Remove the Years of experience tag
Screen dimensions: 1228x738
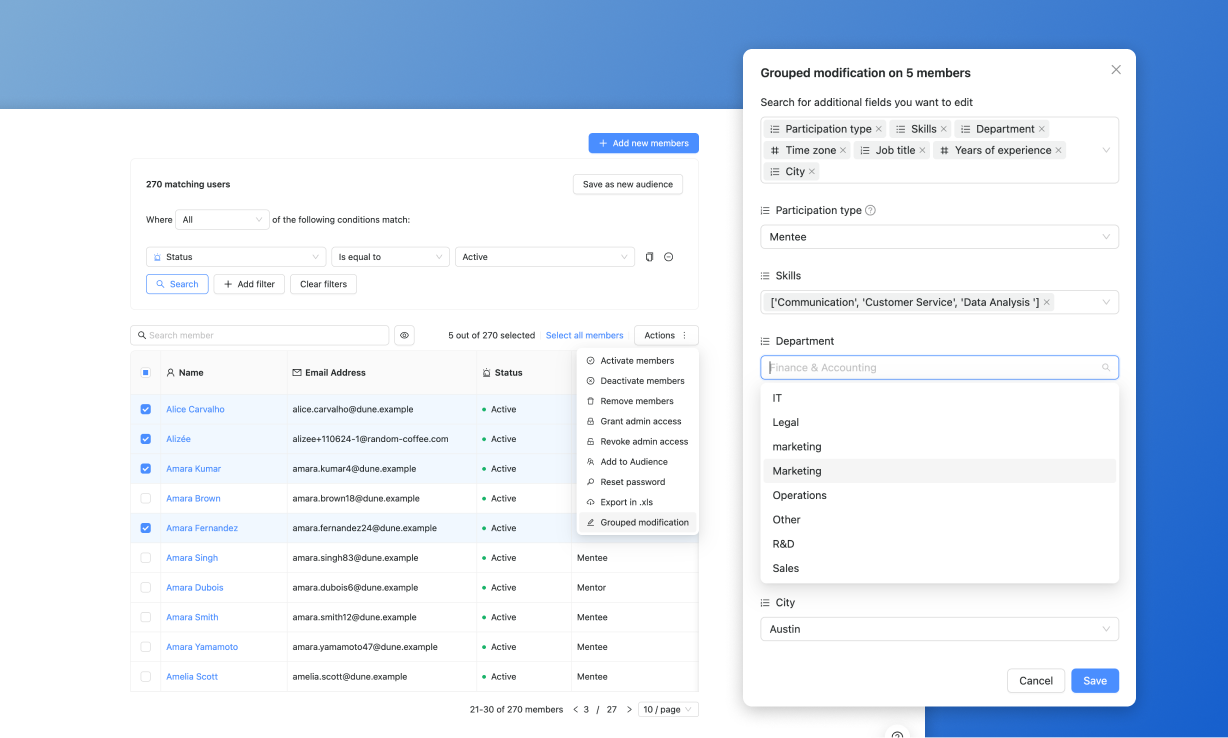click(x=1058, y=150)
